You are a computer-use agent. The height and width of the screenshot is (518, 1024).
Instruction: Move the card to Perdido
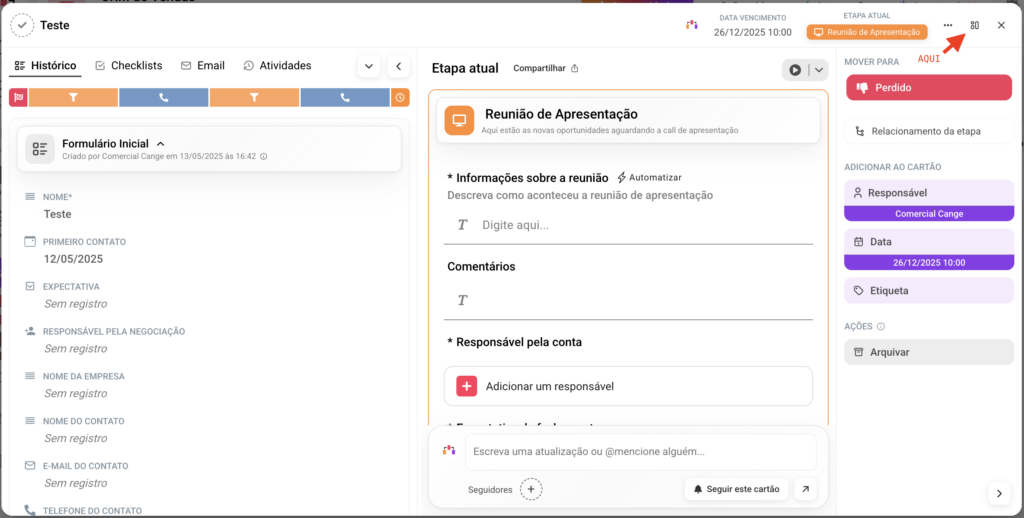(928, 88)
